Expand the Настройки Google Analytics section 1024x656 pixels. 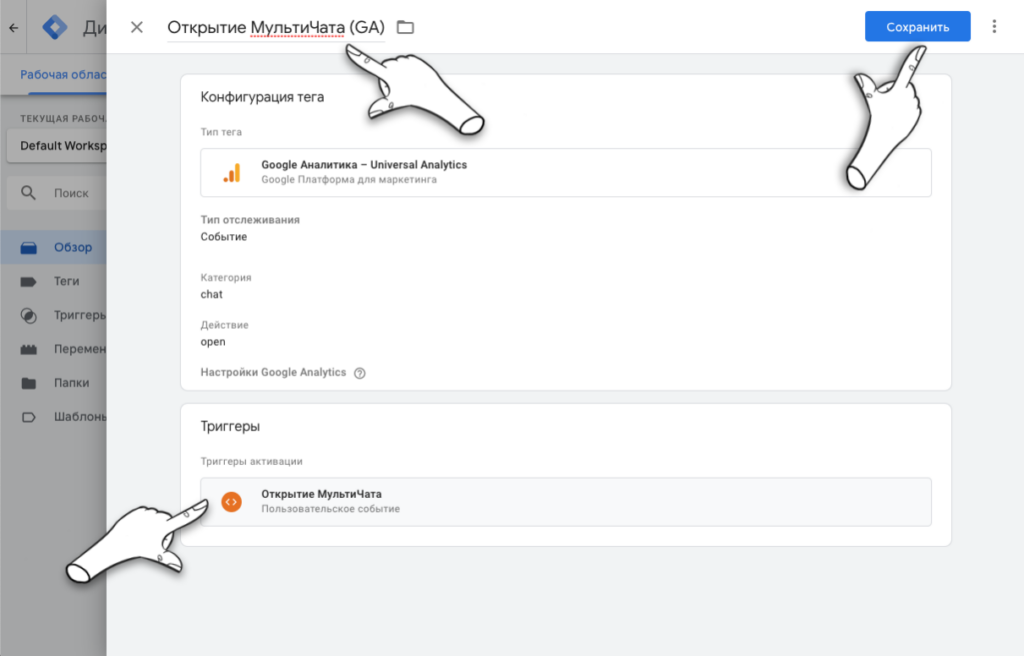pos(273,372)
